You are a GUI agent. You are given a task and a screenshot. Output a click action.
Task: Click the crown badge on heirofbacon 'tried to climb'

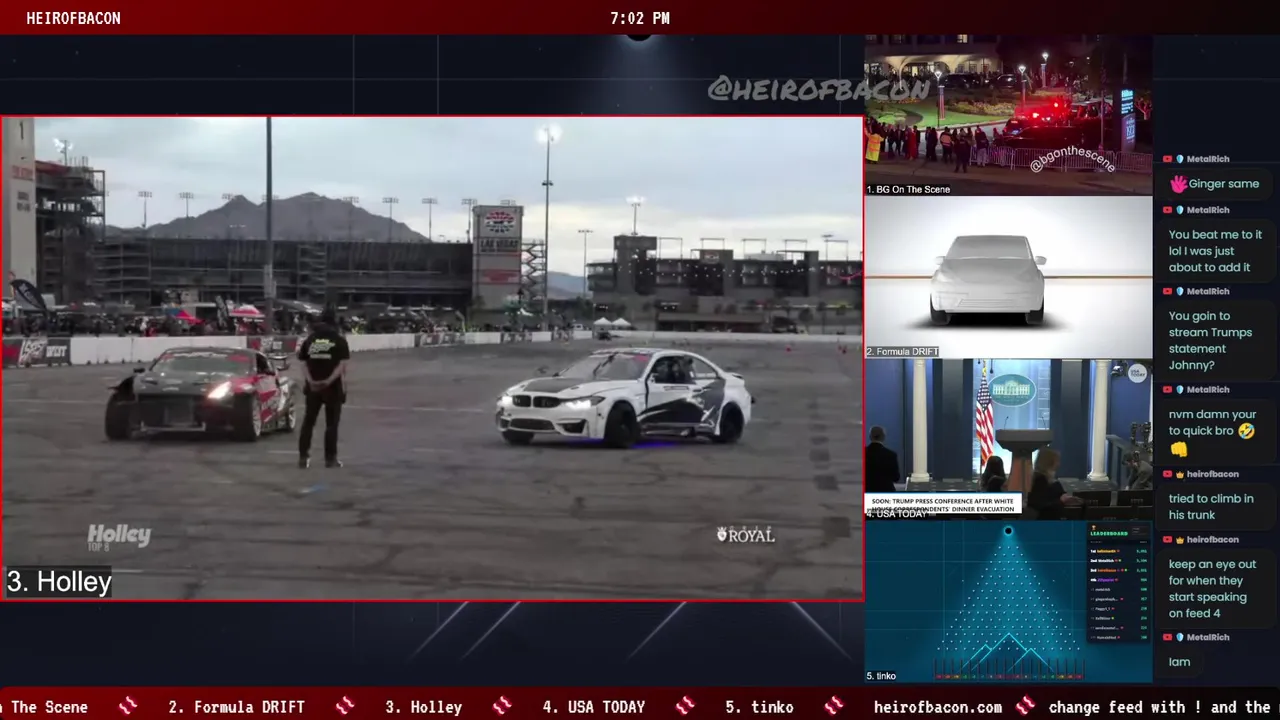1180,474
